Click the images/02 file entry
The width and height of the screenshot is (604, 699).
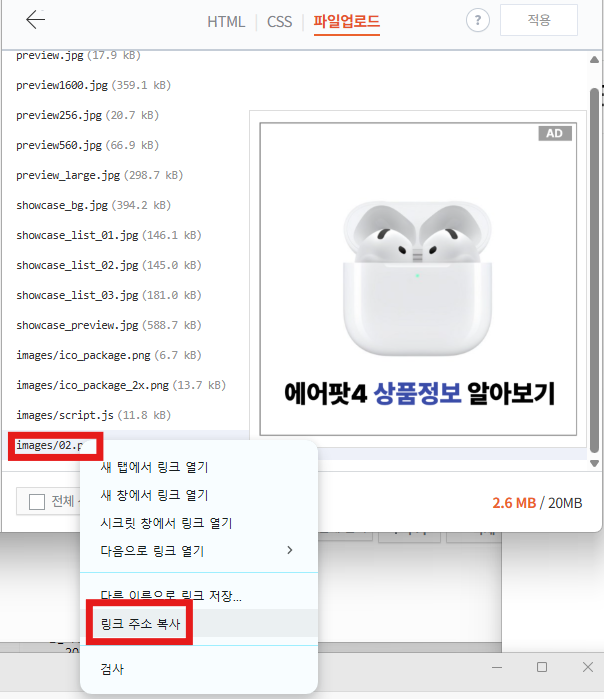point(50,445)
